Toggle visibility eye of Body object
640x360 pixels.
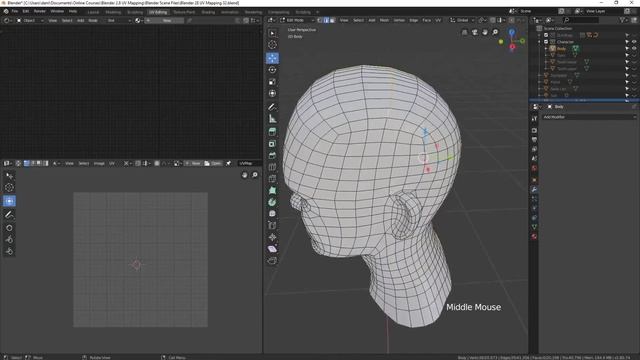pyautogui.click(x=634, y=49)
